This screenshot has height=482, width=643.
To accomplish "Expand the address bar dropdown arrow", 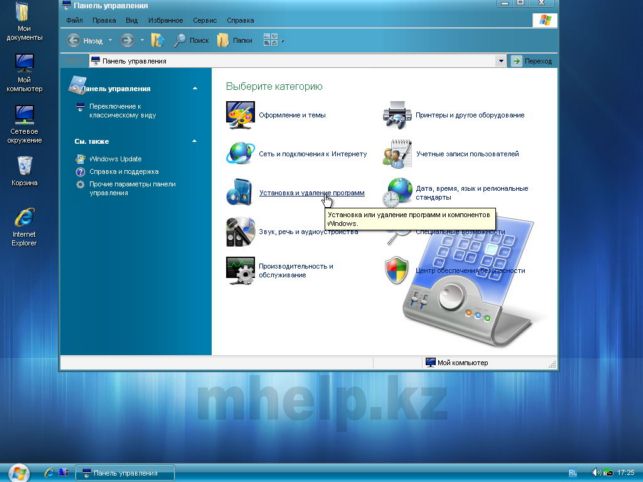I will 500,61.
